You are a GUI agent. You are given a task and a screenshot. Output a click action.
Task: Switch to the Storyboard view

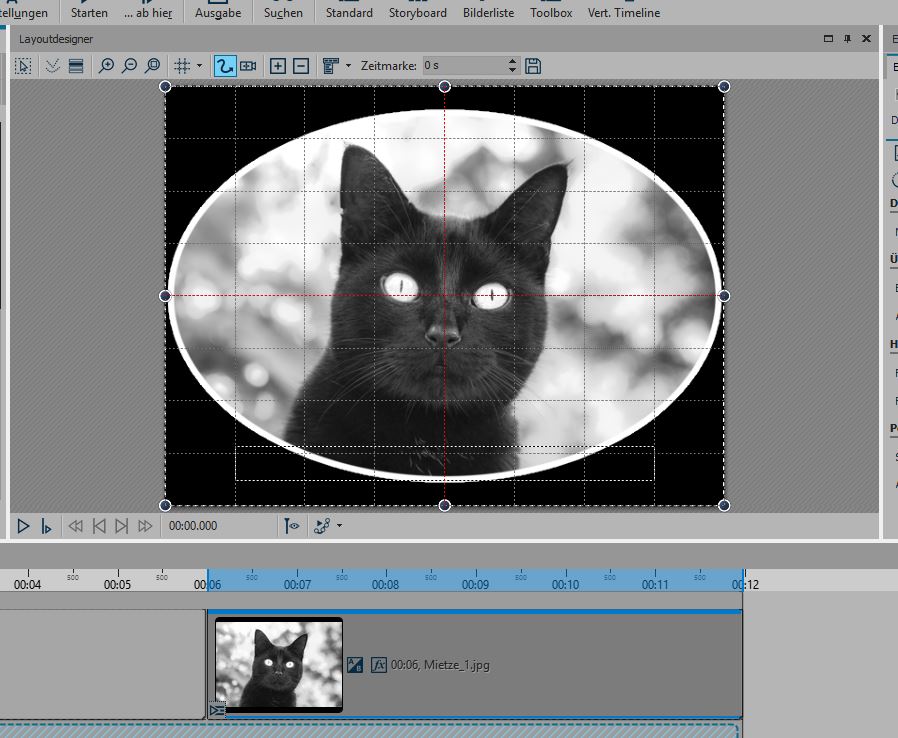click(x=417, y=13)
